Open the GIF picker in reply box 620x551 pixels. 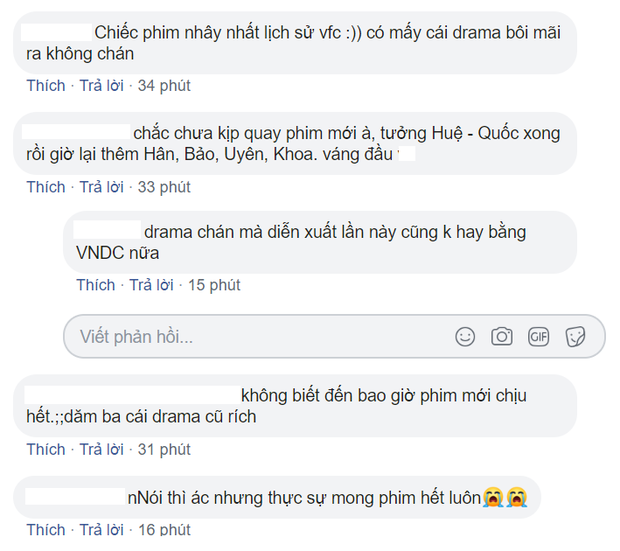(539, 337)
